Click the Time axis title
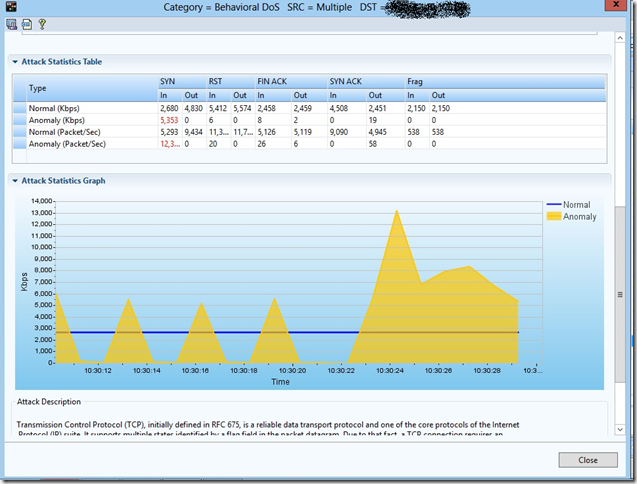637x484 pixels. tap(280, 382)
